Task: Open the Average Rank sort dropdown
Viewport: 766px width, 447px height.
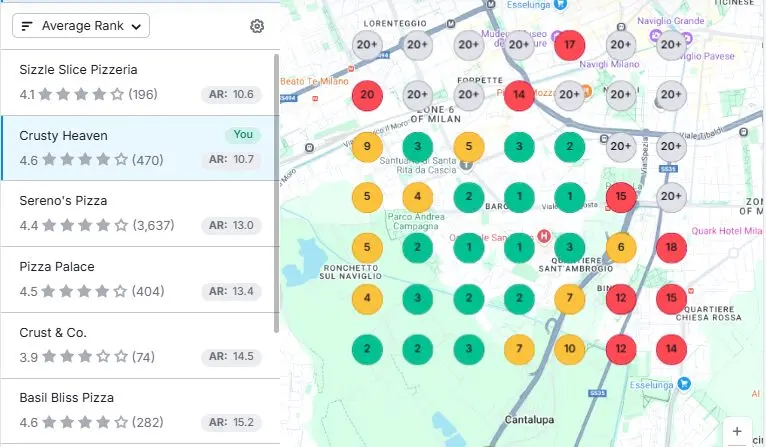Action: [81, 26]
